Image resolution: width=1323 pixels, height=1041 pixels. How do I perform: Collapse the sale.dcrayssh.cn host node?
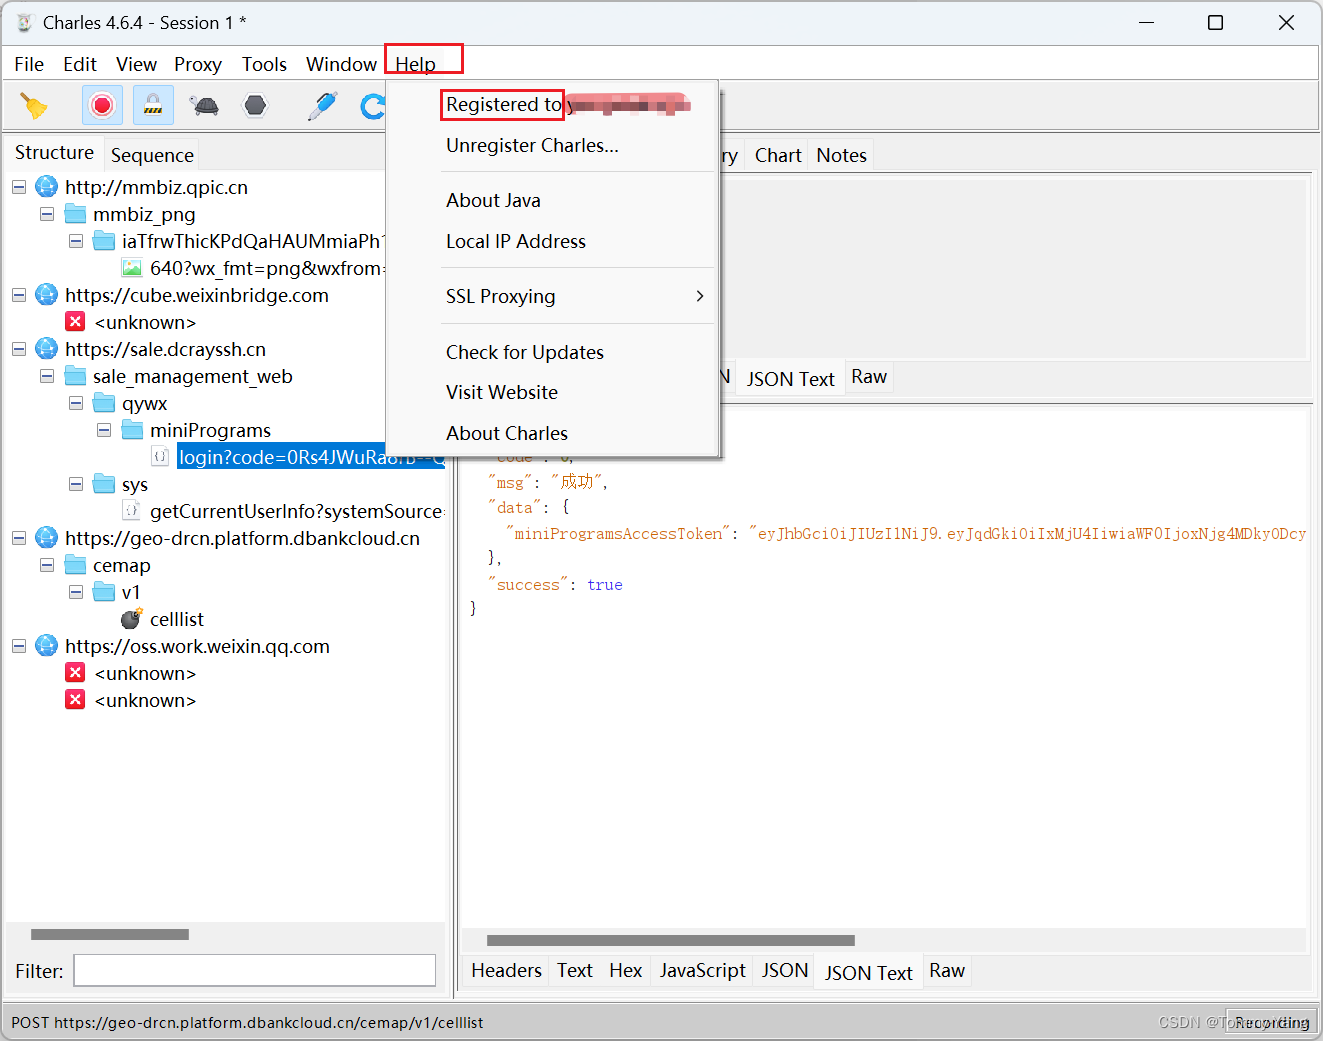(19, 349)
